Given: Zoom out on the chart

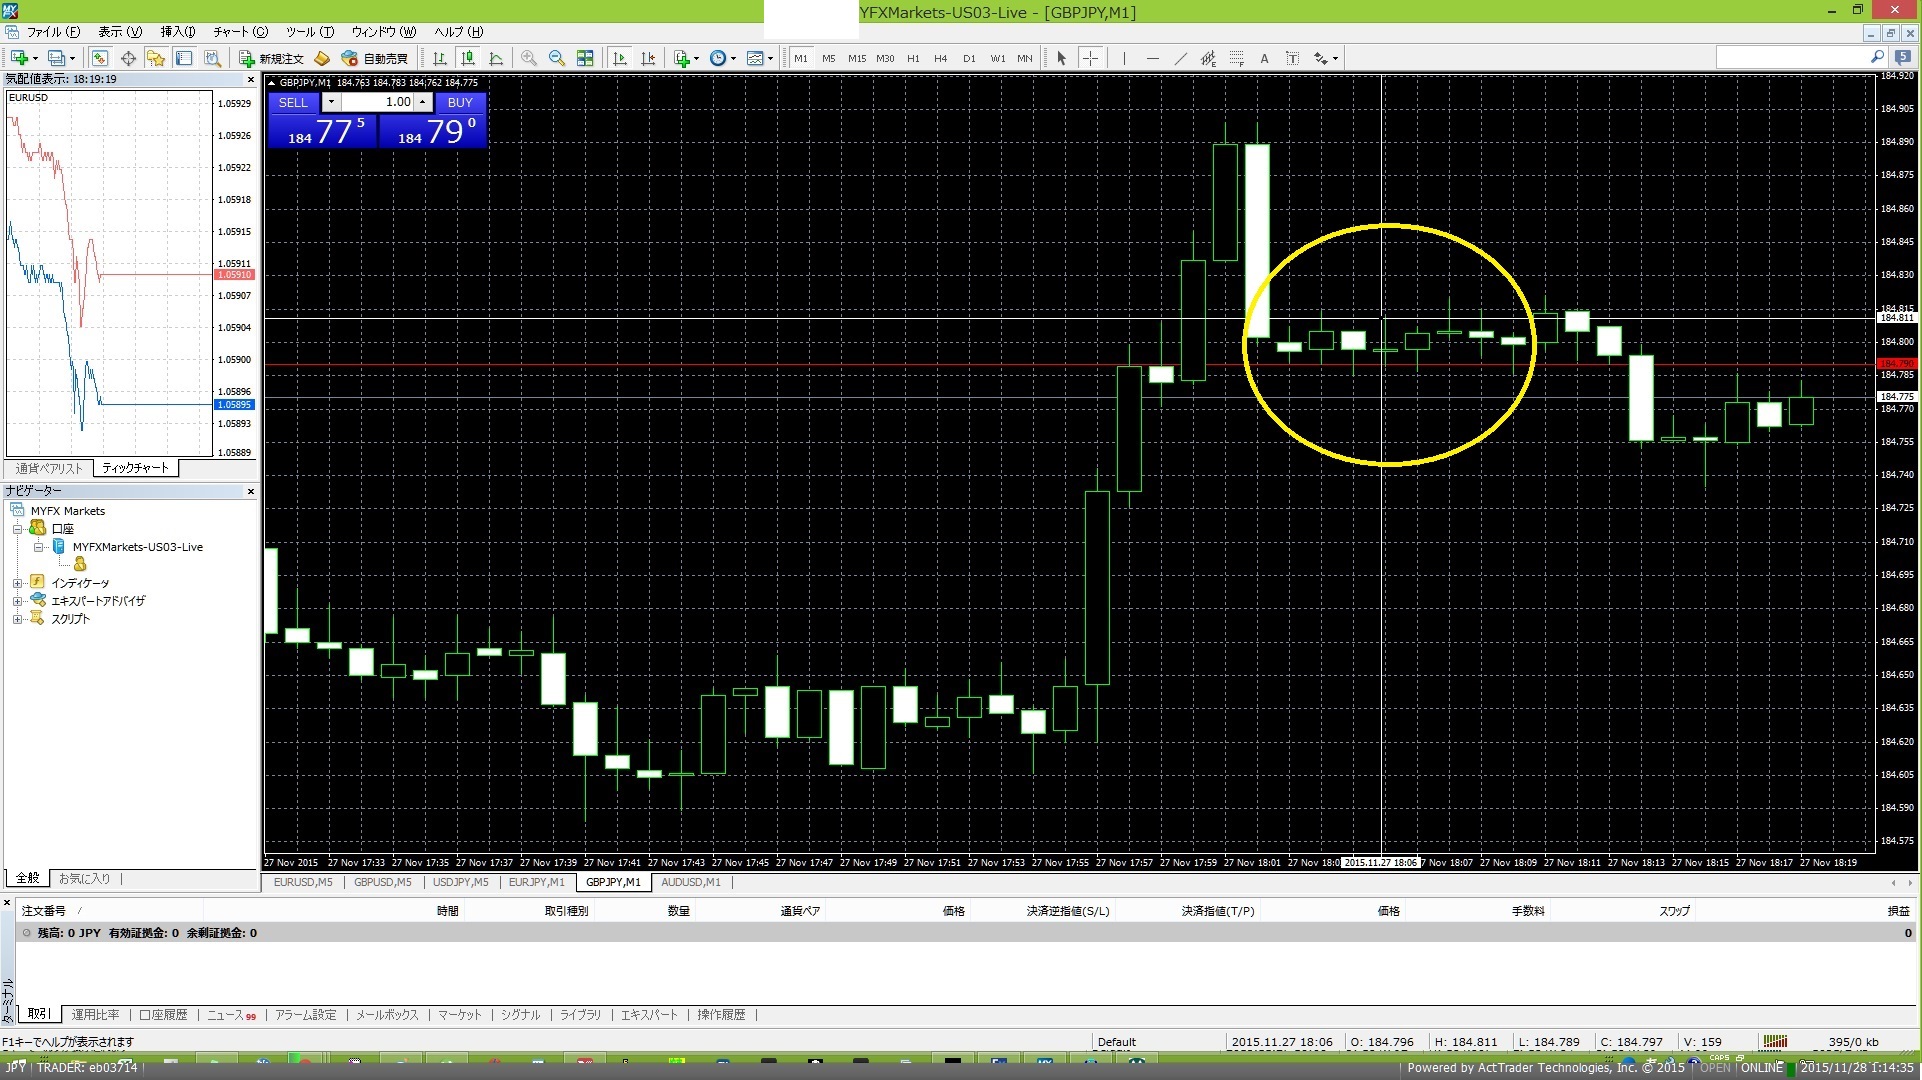Looking at the screenshot, I should (x=557, y=58).
